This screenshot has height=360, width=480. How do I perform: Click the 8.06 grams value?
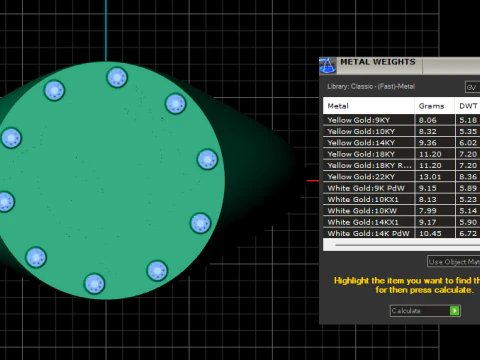428,120
